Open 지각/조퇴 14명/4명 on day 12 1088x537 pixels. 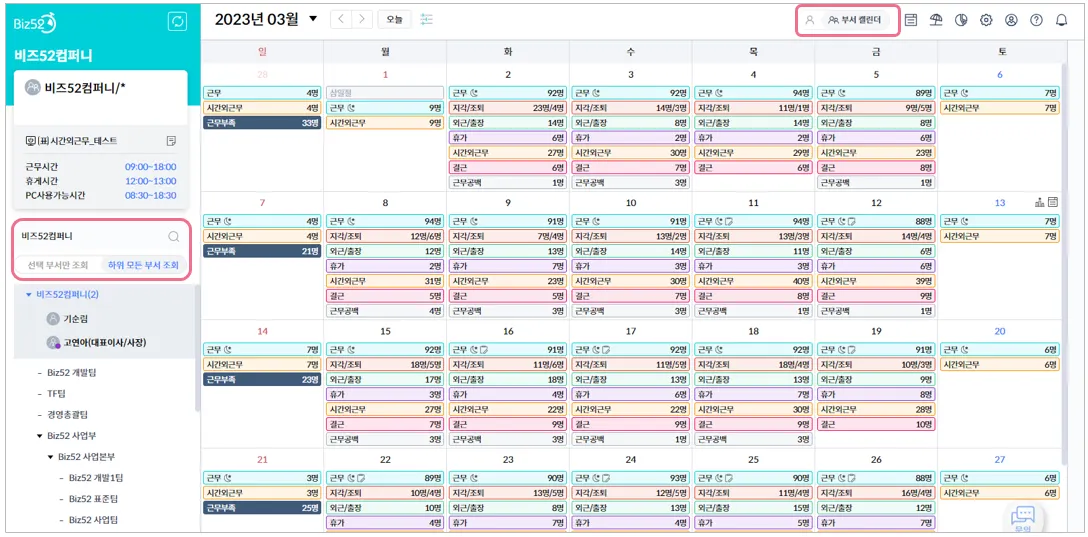click(876, 236)
